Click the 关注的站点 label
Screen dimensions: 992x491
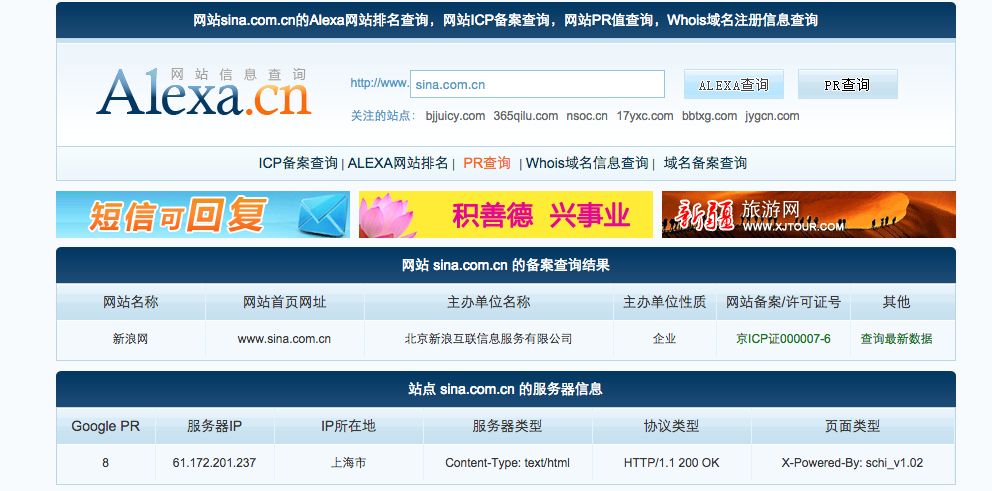pyautogui.click(x=383, y=116)
